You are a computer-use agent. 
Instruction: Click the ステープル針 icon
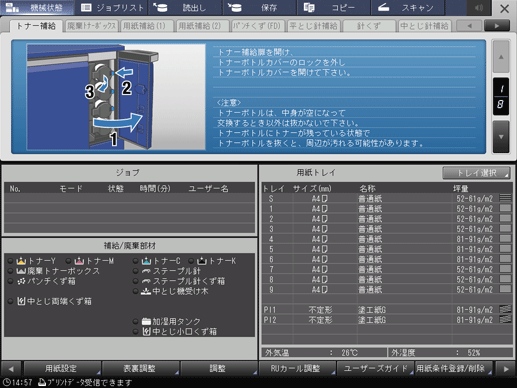pos(146,271)
